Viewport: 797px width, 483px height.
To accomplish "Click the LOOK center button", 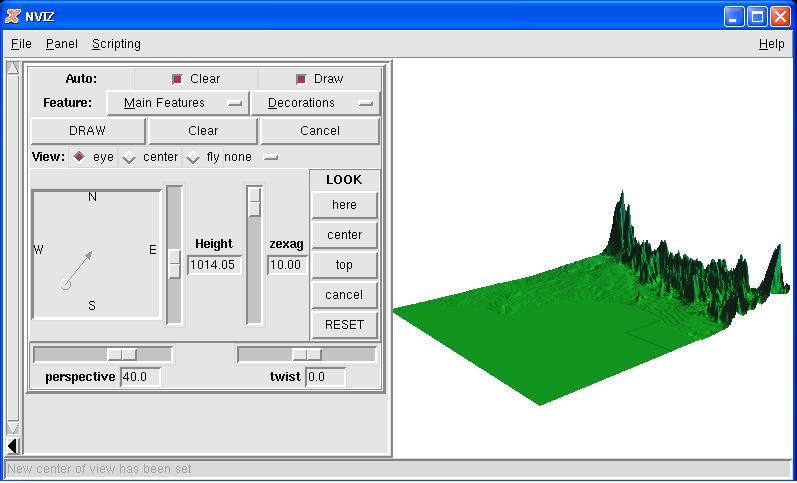I will tap(344, 235).
